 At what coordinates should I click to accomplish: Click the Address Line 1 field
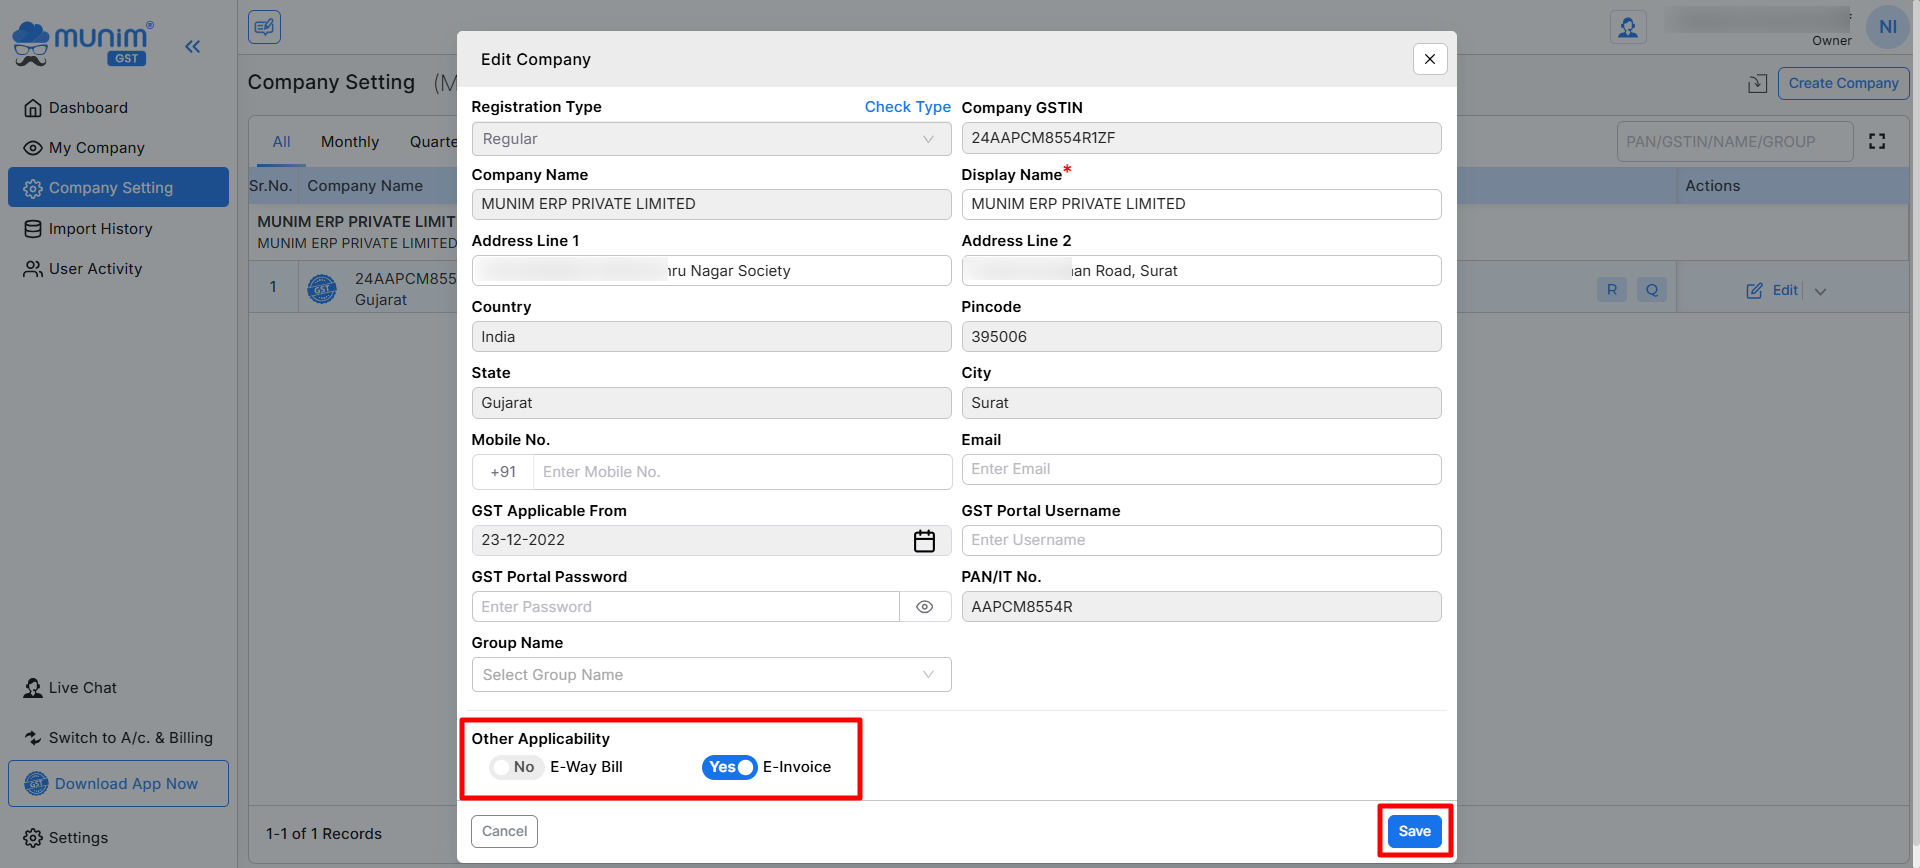pyautogui.click(x=711, y=271)
